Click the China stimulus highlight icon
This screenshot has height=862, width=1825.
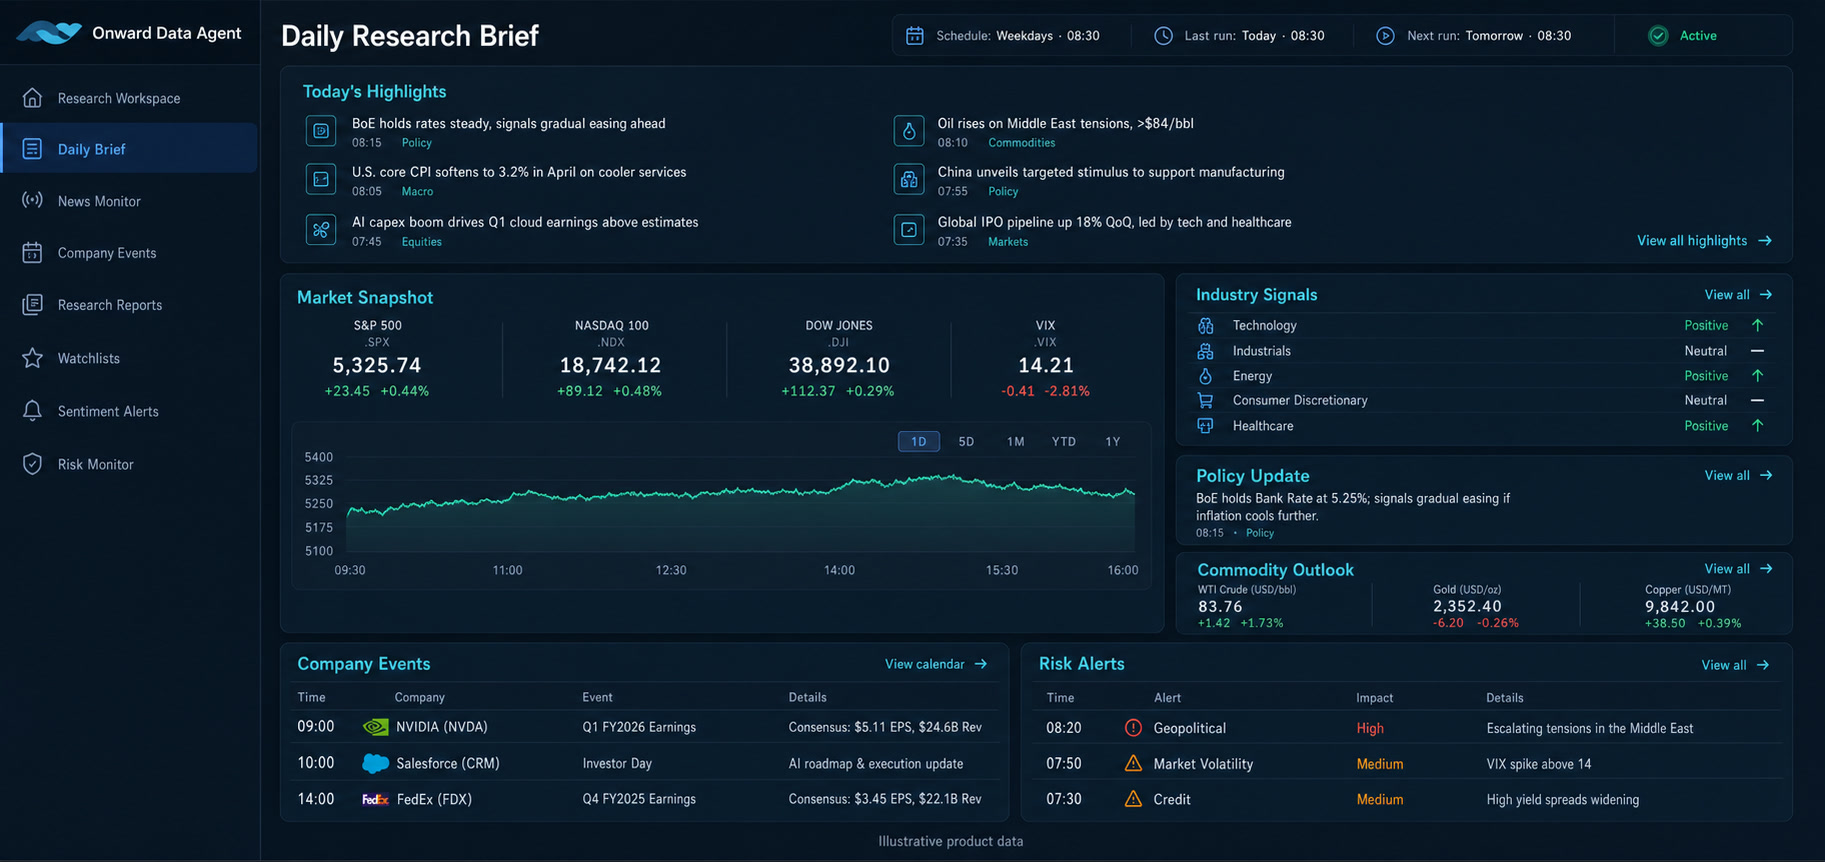(x=908, y=179)
